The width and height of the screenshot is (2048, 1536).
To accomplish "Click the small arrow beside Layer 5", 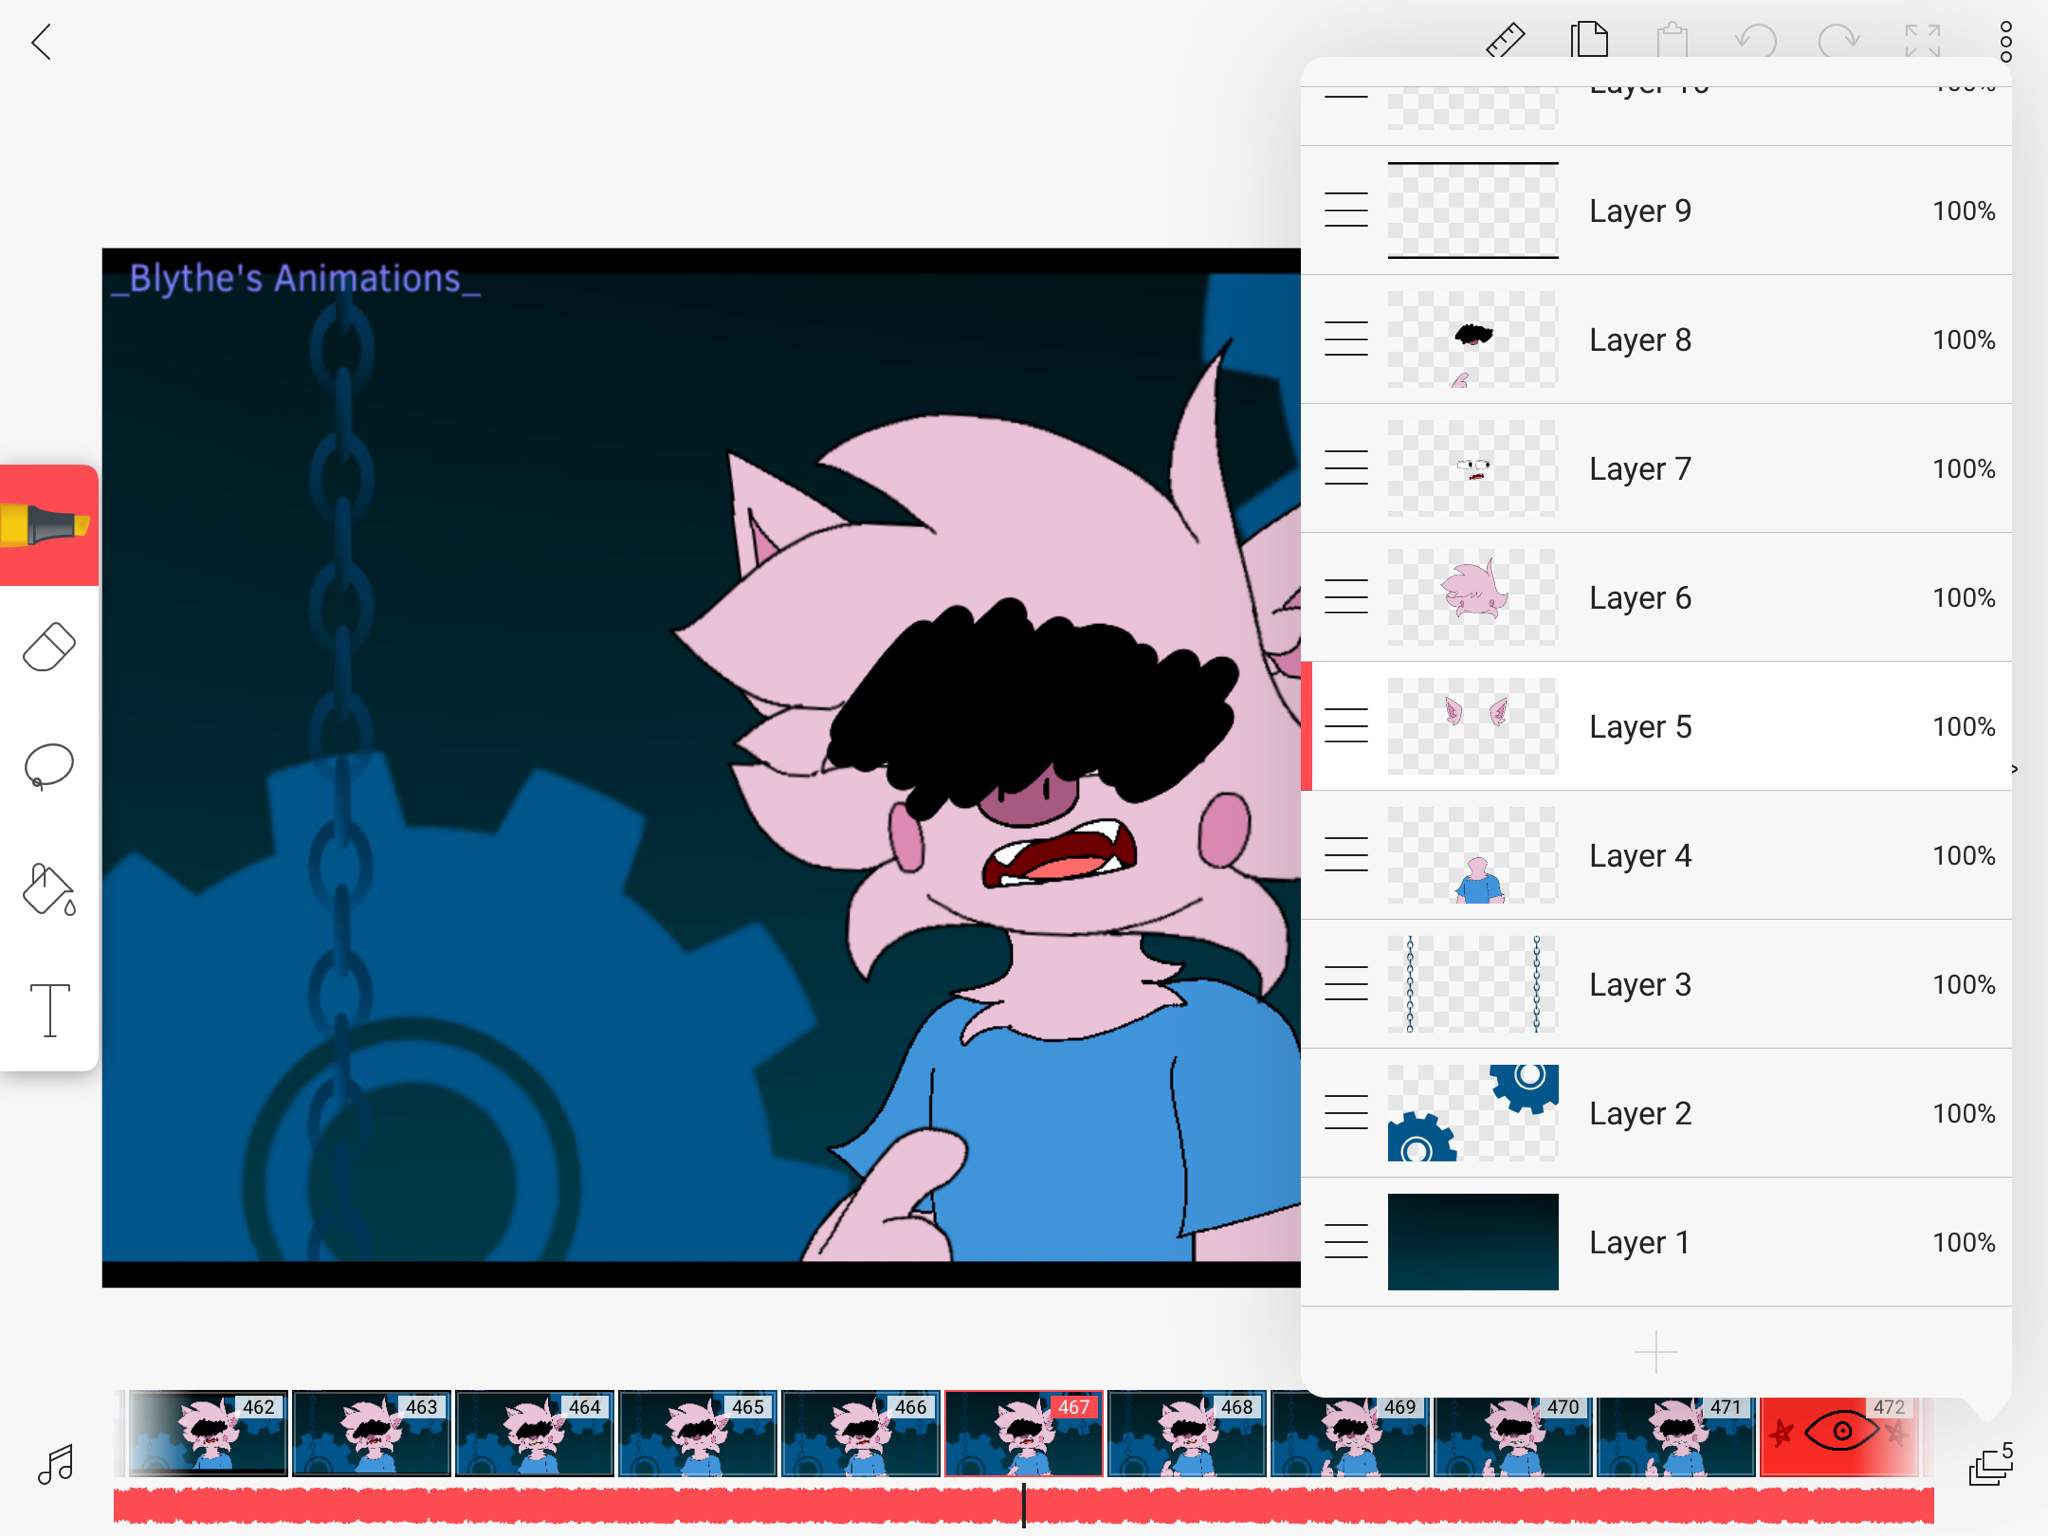I will 2014,768.
